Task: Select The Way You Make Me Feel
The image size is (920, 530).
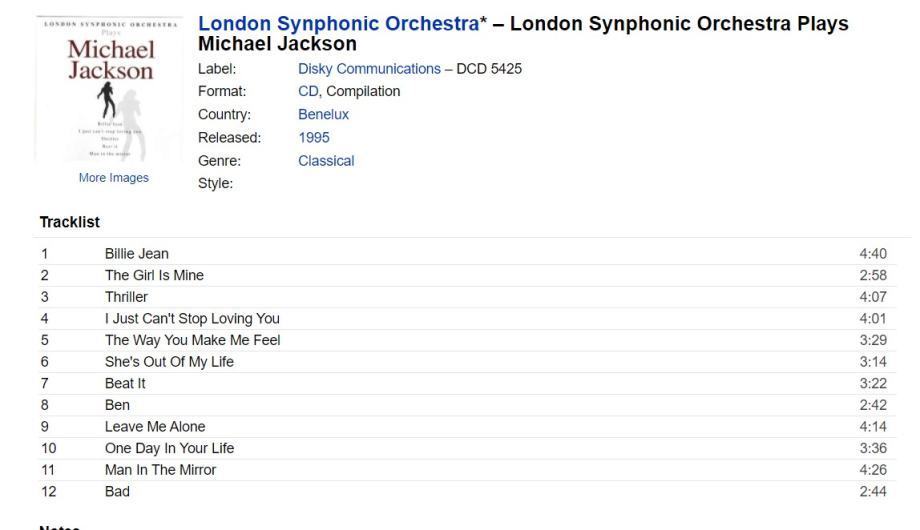Action: coord(192,340)
